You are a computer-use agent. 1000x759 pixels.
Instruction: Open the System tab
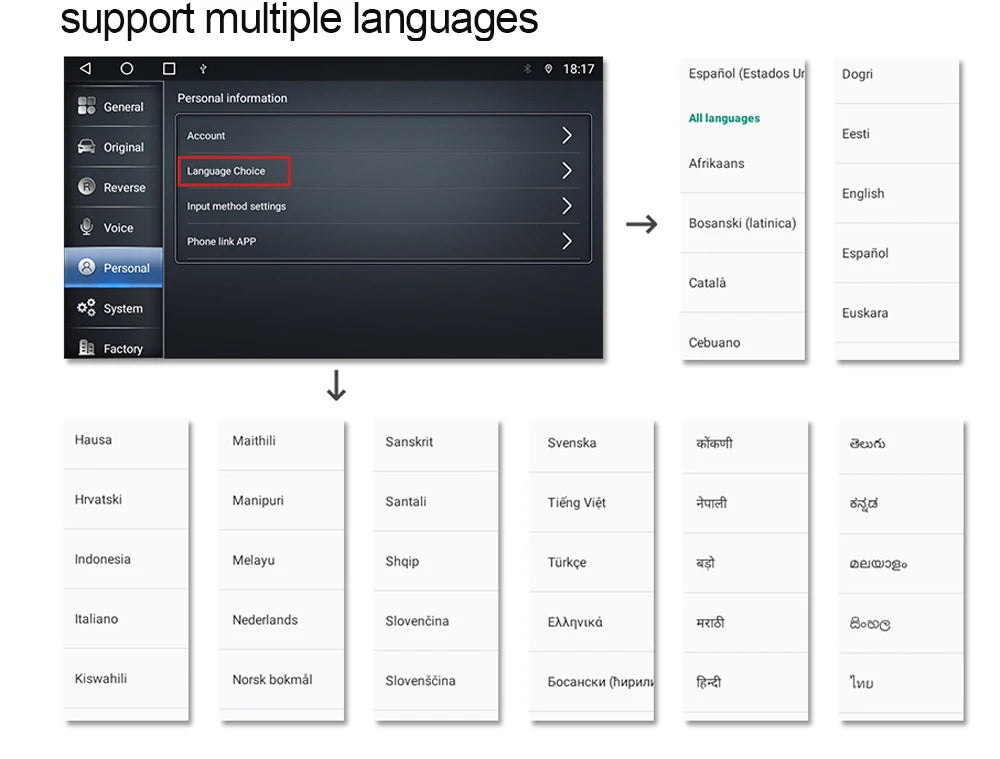coord(114,308)
